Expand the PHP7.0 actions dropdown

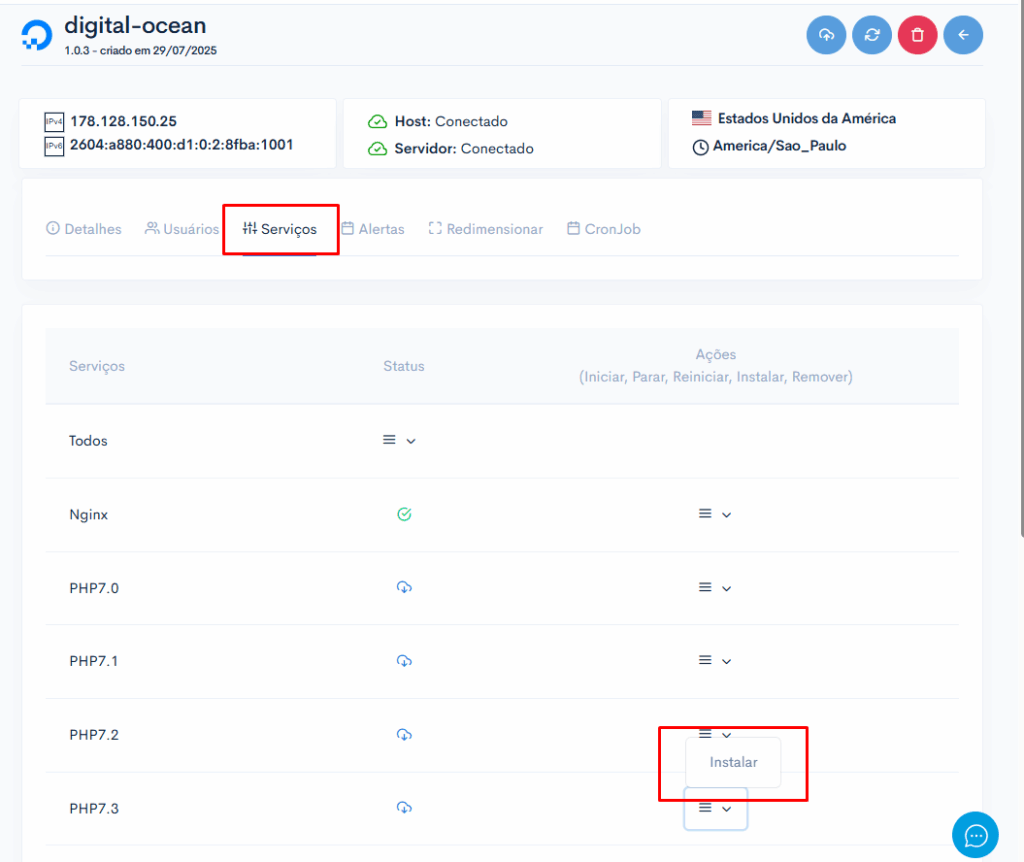(715, 588)
